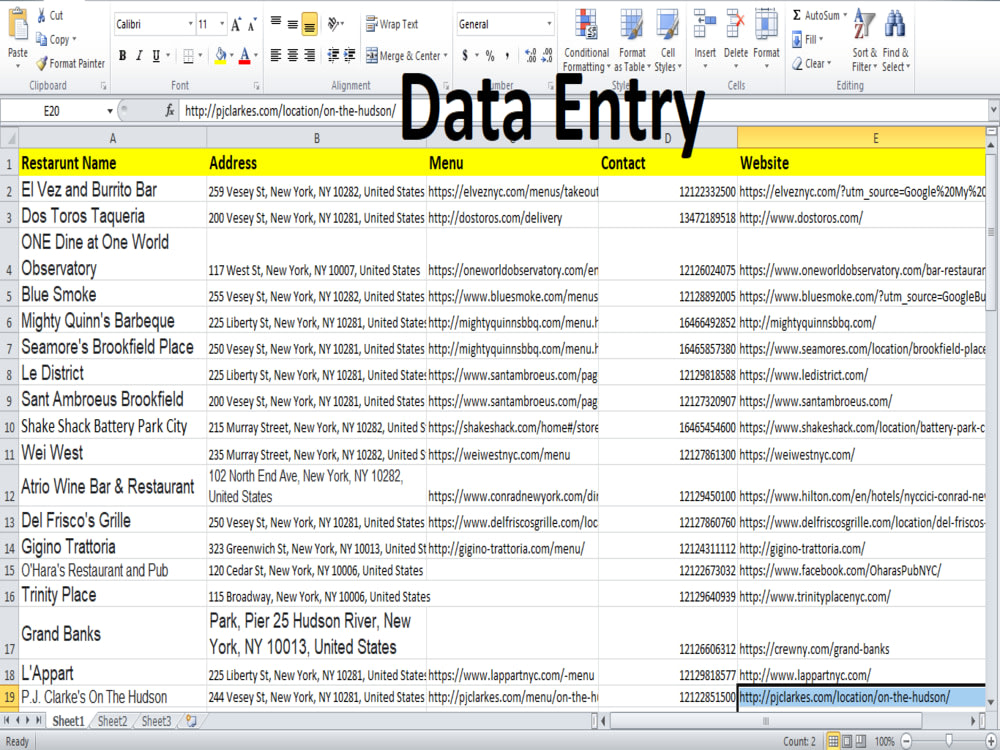
Task: Switch to the Sheet3 tab
Action: 156,721
